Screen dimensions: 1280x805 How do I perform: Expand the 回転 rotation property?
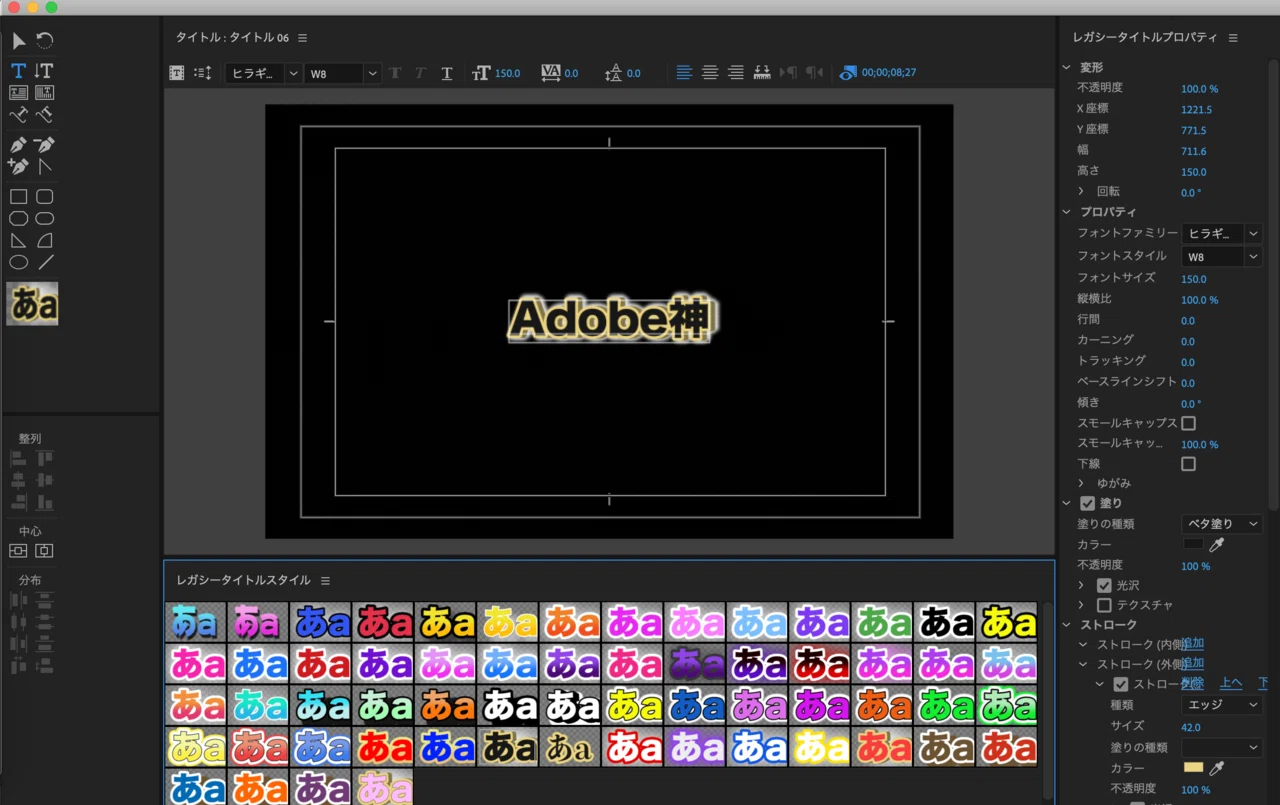[x=1081, y=191]
